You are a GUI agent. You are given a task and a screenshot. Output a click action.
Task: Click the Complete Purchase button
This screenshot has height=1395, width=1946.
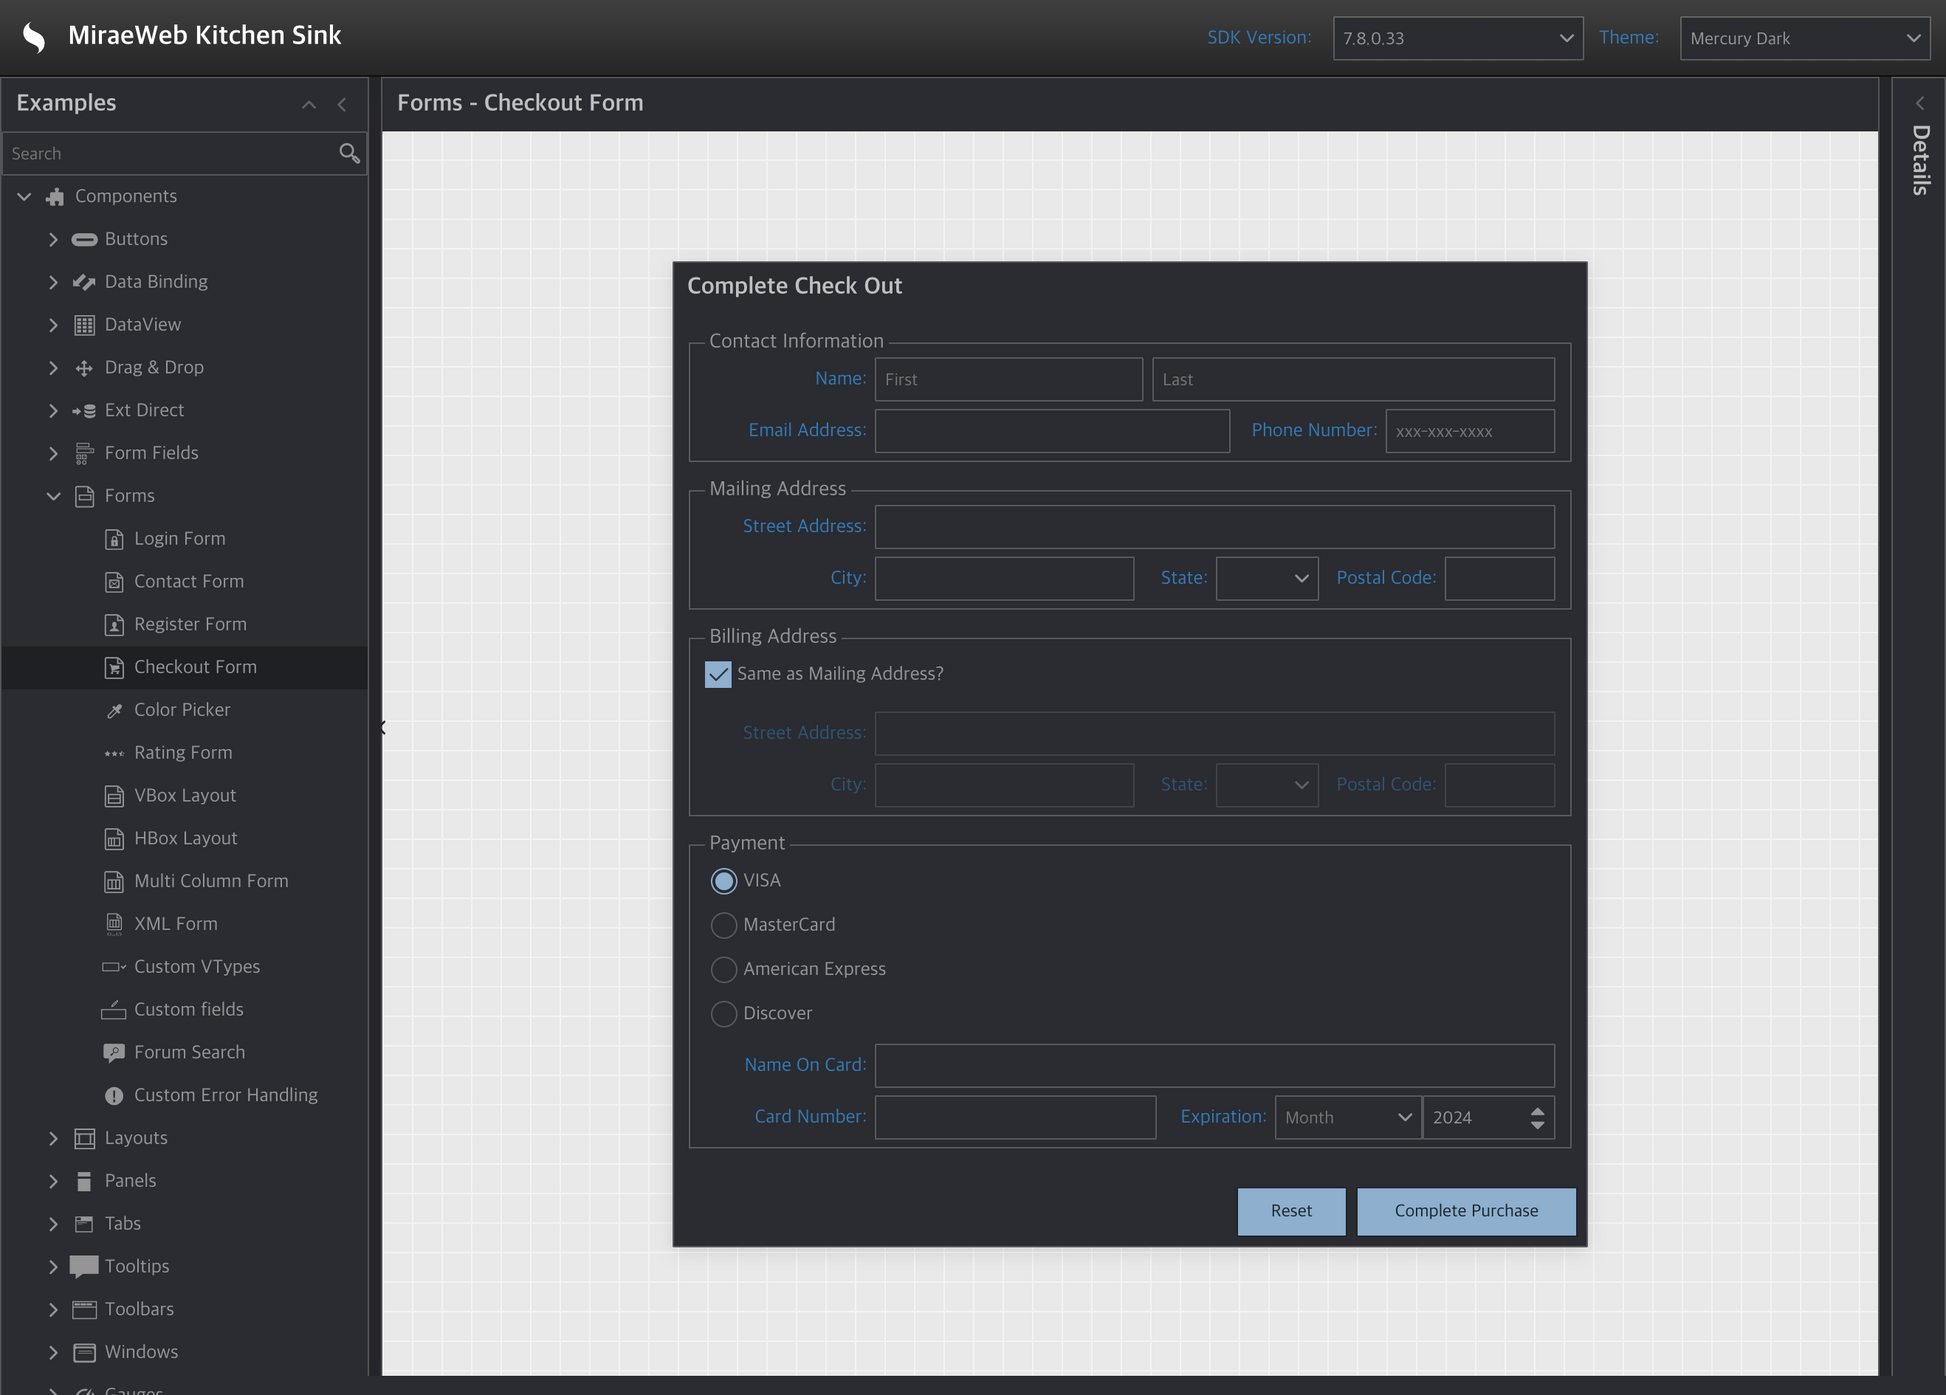pos(1465,1211)
